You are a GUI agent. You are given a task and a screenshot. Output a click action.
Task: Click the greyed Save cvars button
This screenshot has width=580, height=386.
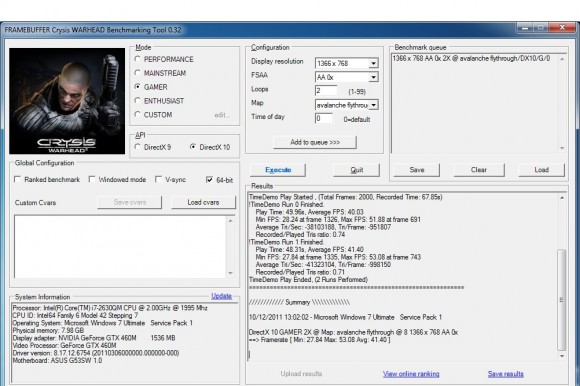pos(129,202)
